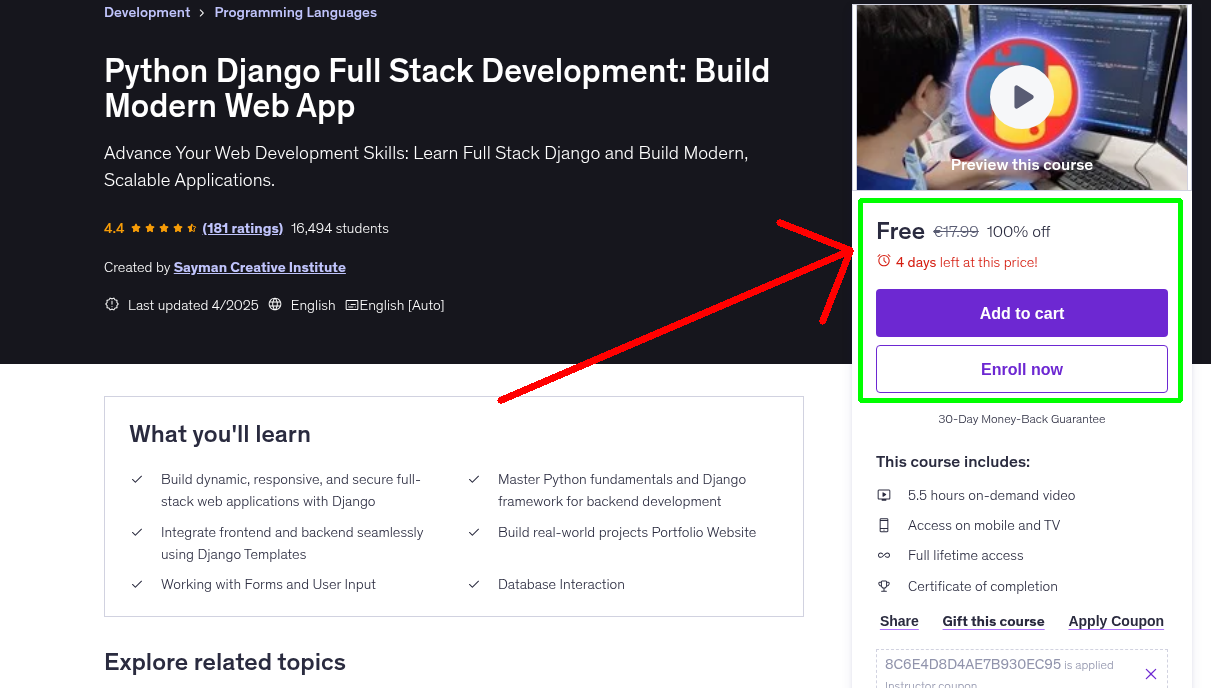Open the 181 ratings link

(242, 228)
